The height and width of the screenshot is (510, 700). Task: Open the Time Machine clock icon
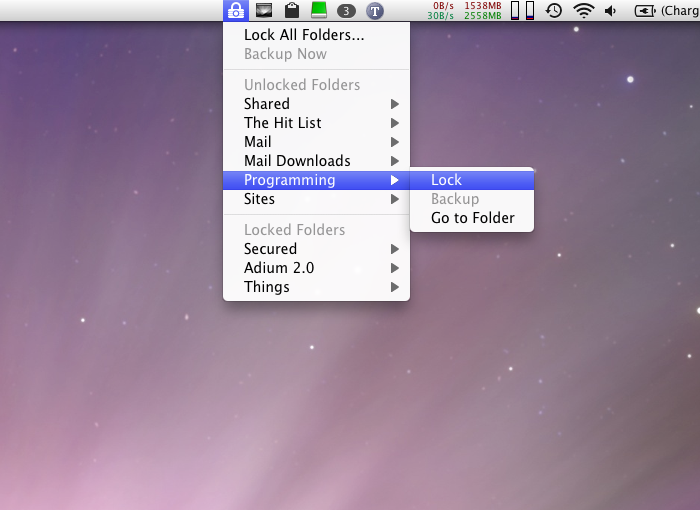(x=554, y=10)
